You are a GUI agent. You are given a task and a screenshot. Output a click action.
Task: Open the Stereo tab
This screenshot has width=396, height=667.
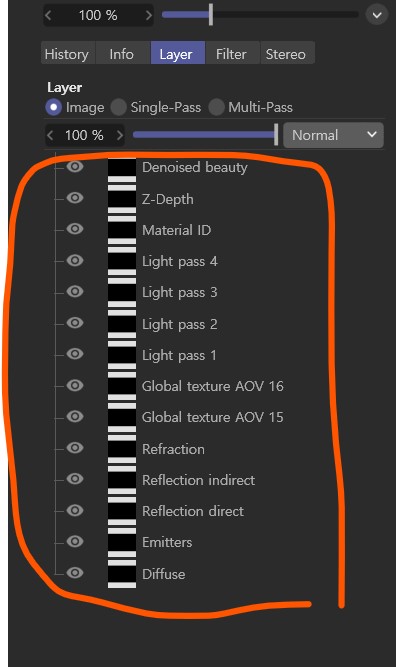(287, 53)
